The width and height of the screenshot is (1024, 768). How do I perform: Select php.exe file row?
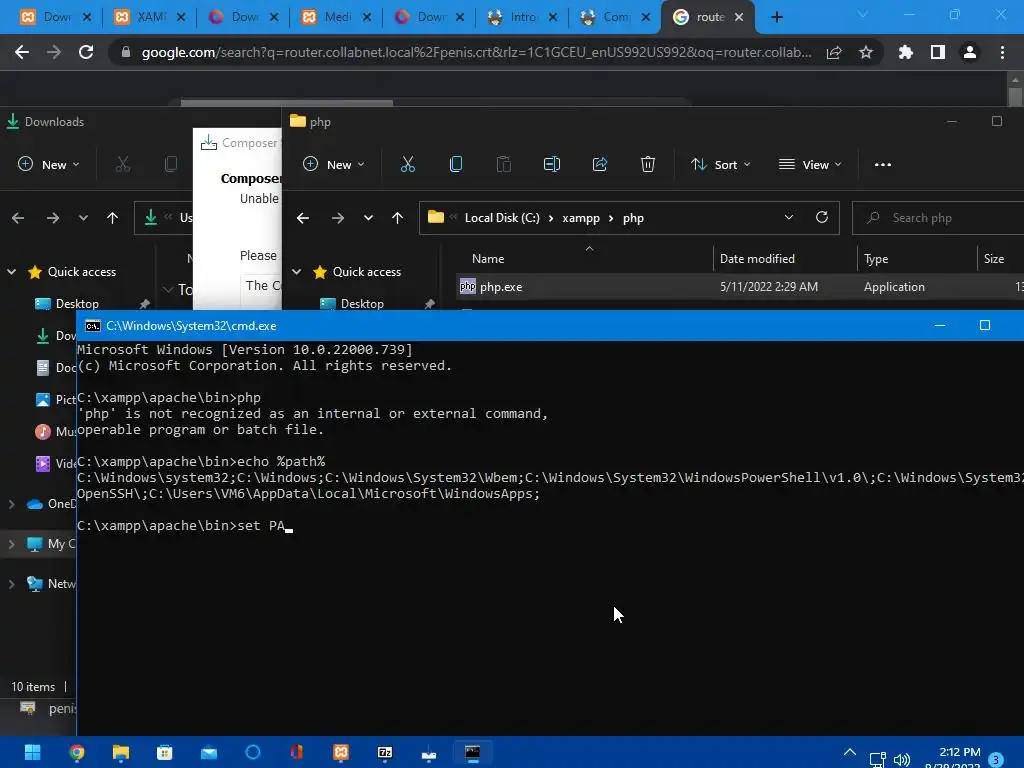(740, 287)
